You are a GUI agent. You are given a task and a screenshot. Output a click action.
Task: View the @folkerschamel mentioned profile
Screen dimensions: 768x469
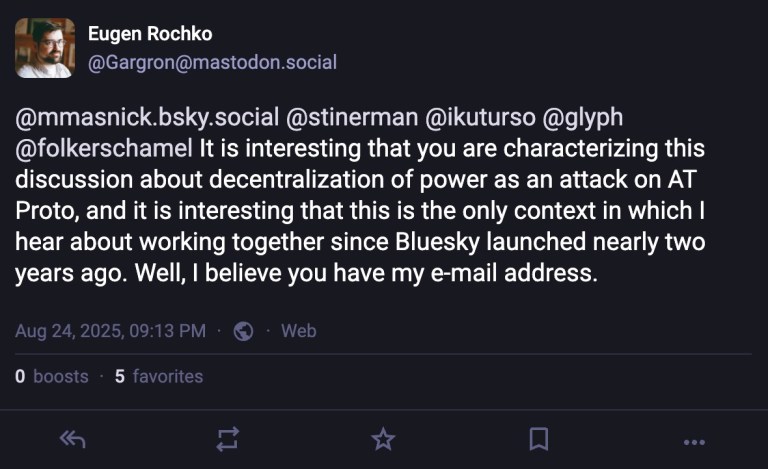point(103,149)
